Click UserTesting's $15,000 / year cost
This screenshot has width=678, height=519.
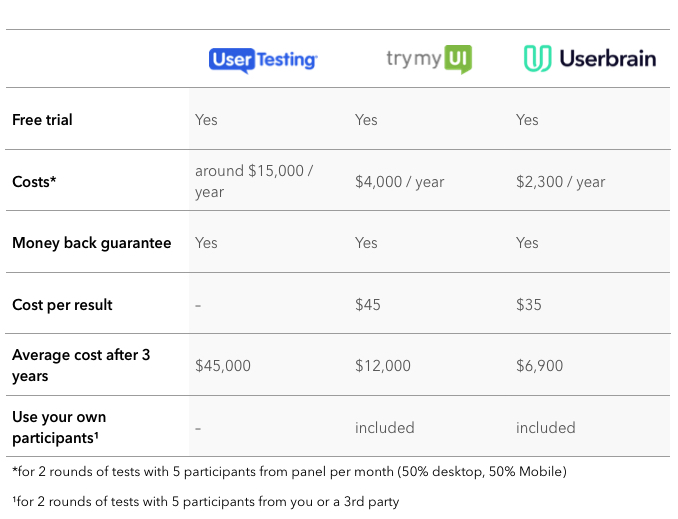click(x=254, y=181)
